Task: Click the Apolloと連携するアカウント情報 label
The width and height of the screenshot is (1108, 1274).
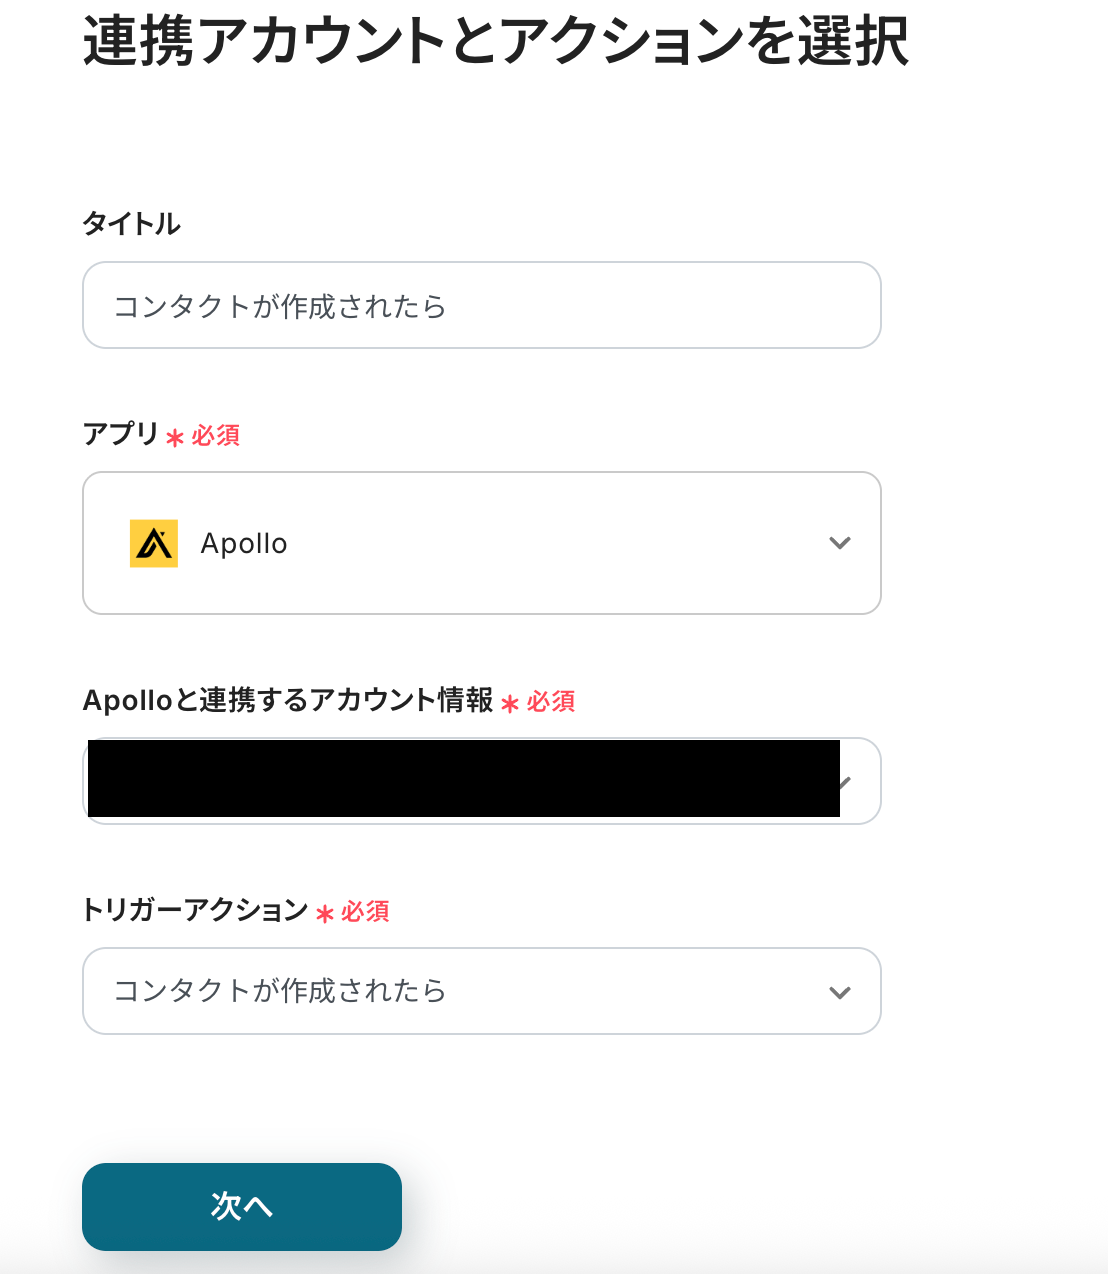Action: 288,700
